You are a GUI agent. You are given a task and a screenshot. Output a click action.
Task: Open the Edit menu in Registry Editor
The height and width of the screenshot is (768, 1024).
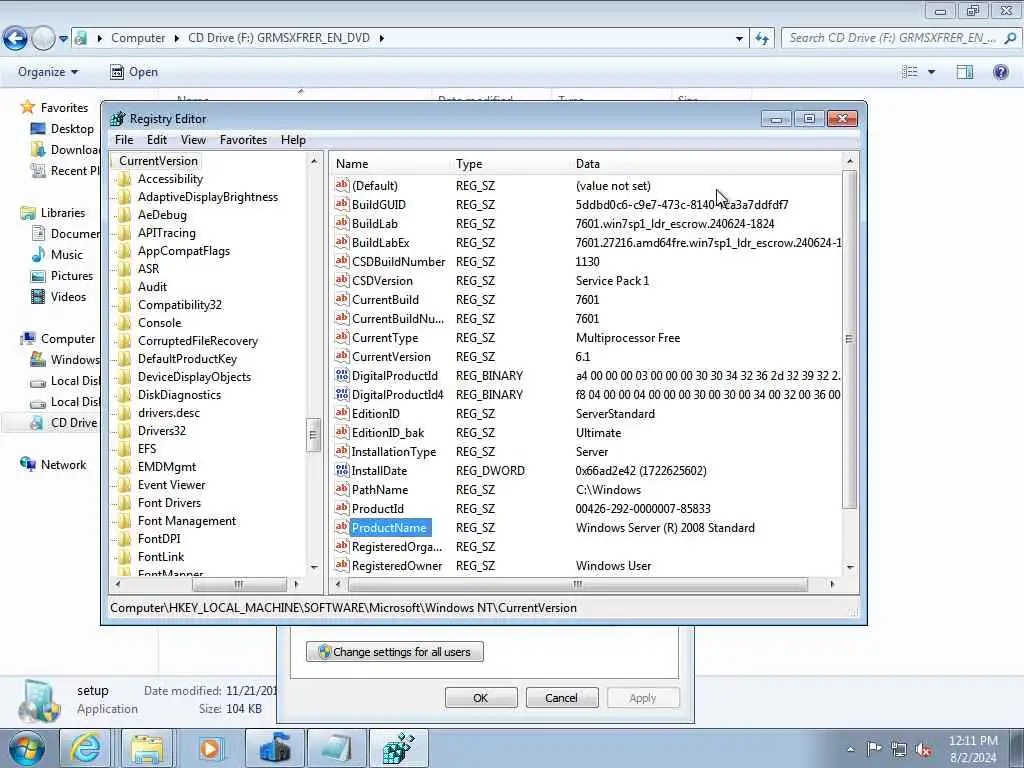[157, 140]
